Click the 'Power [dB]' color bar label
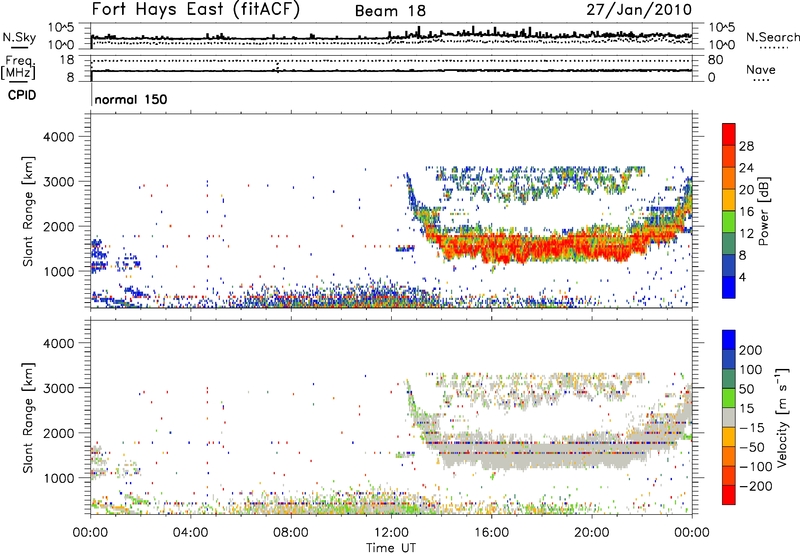Viewport: 800px width, 554px height. pos(763,211)
